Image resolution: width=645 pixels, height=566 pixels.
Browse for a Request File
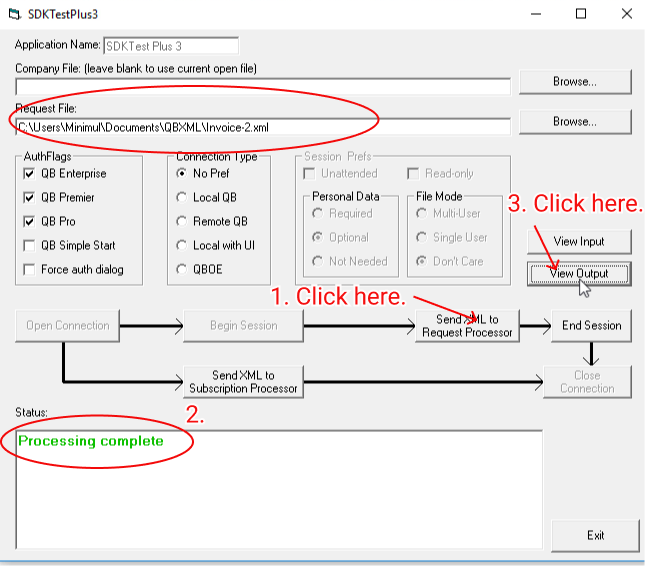click(x=575, y=122)
